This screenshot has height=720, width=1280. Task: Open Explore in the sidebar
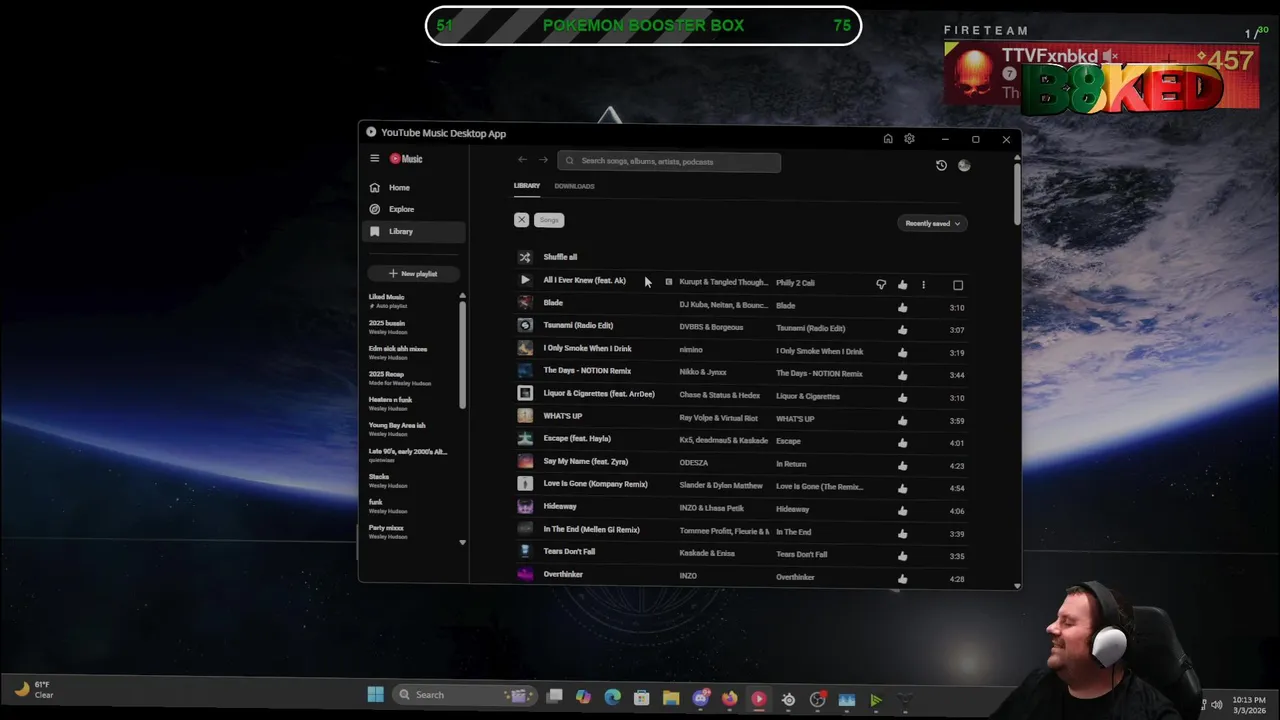[x=414, y=209]
